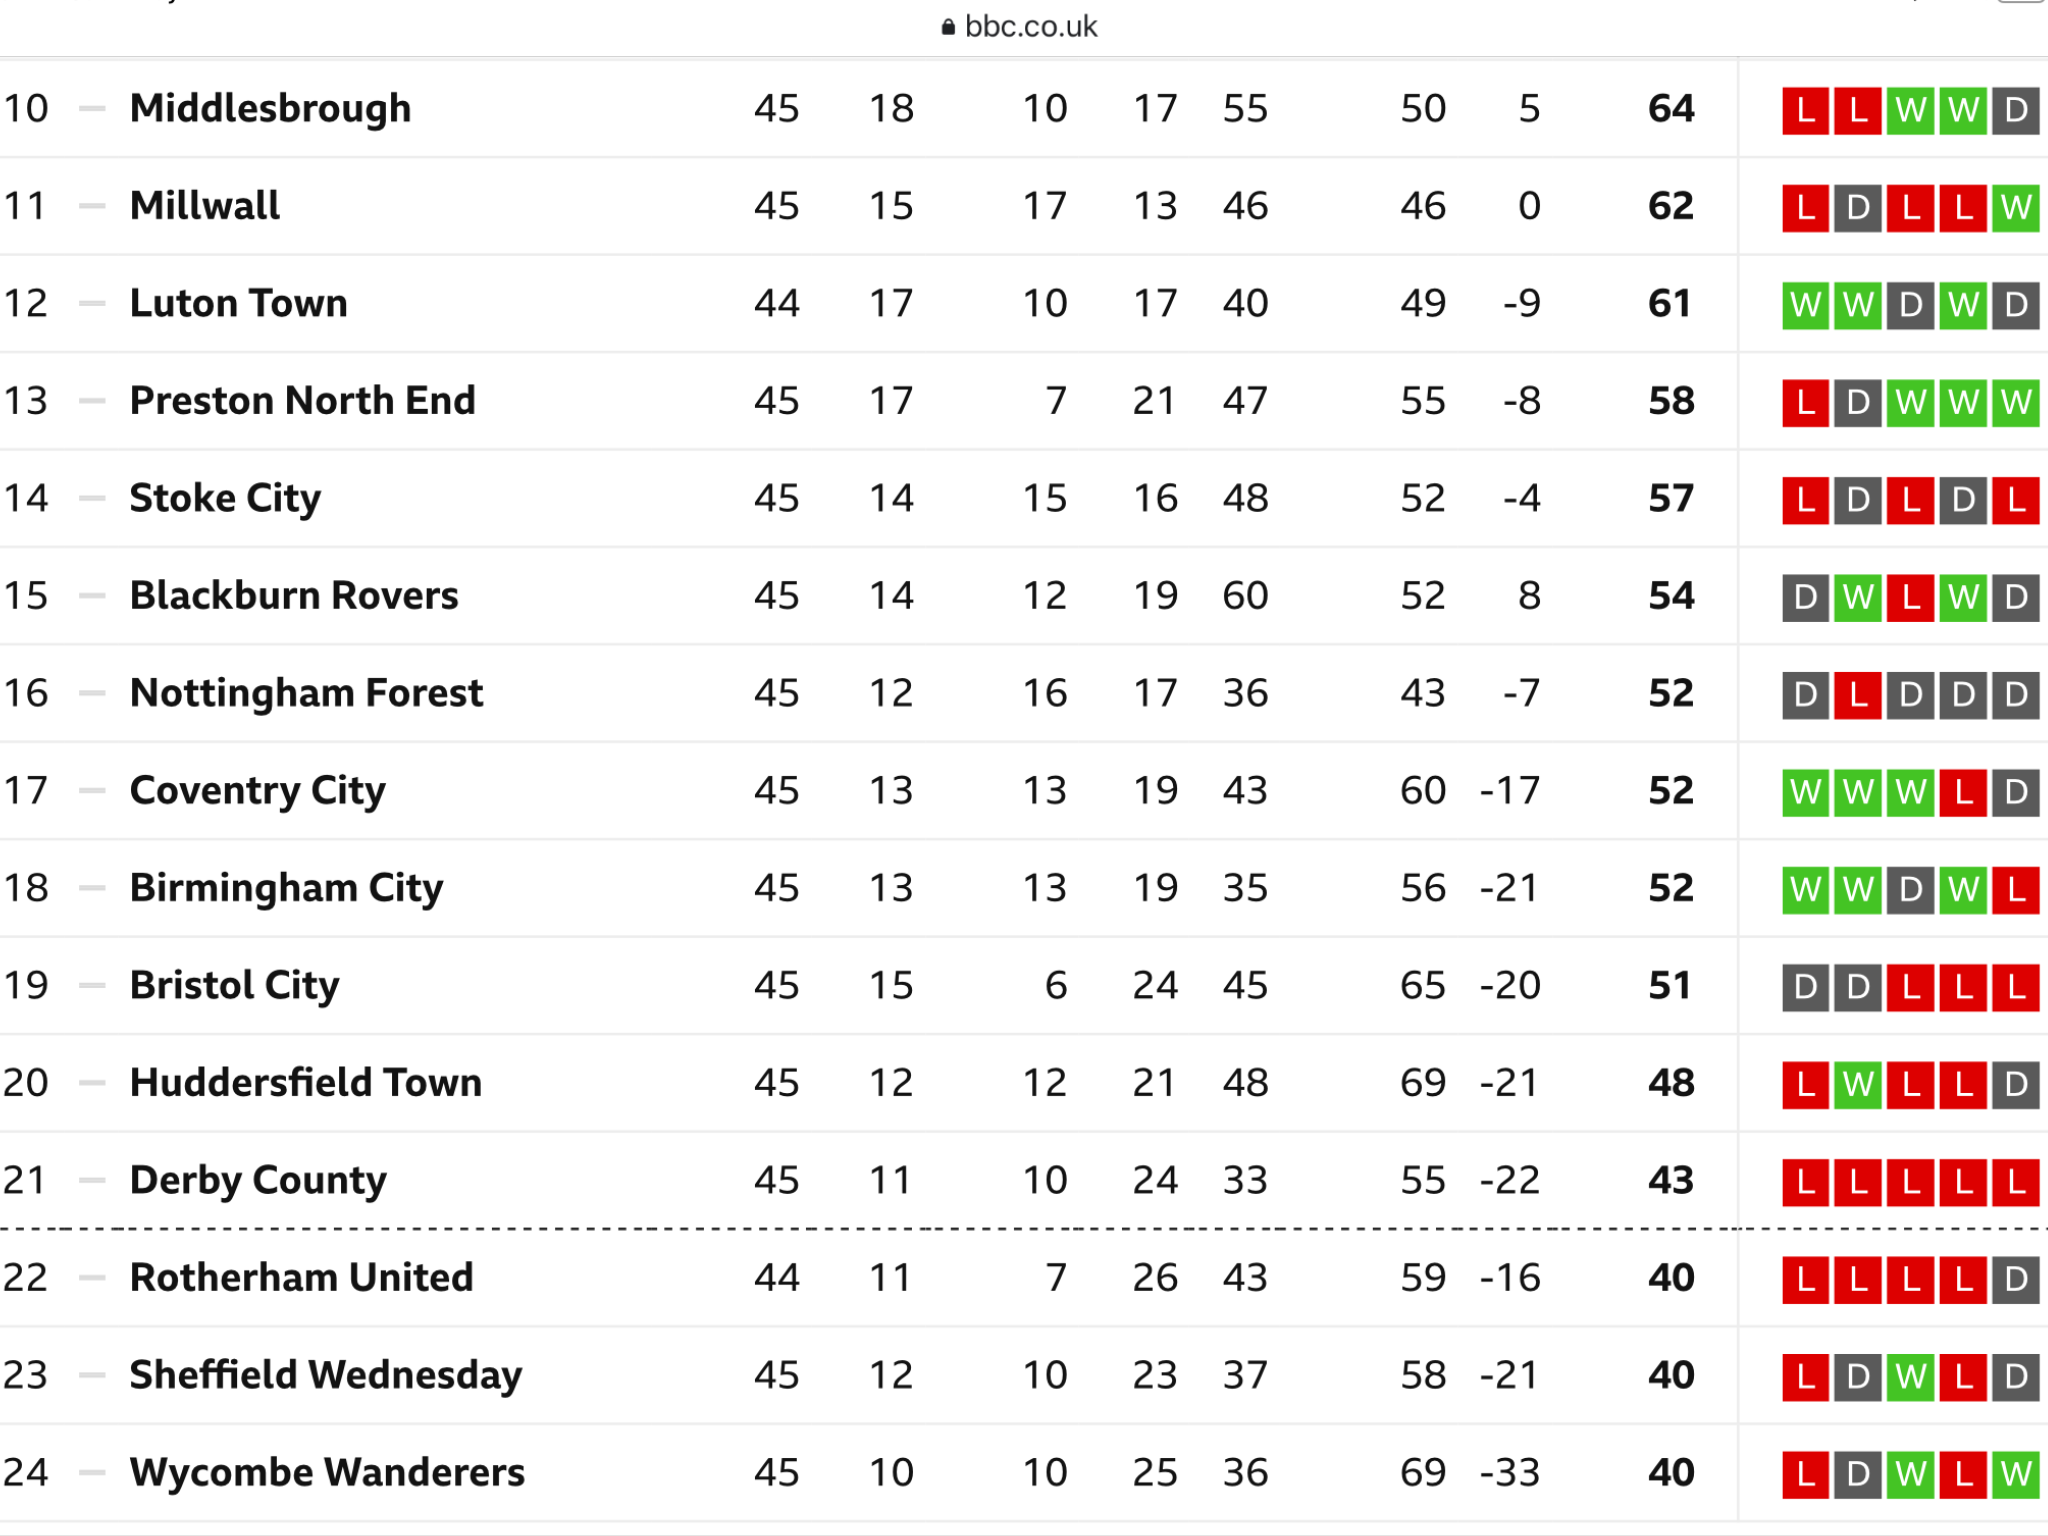Image resolution: width=2048 pixels, height=1536 pixels.
Task: Click Blackburn Rovers' red L form badge
Action: [1910, 598]
